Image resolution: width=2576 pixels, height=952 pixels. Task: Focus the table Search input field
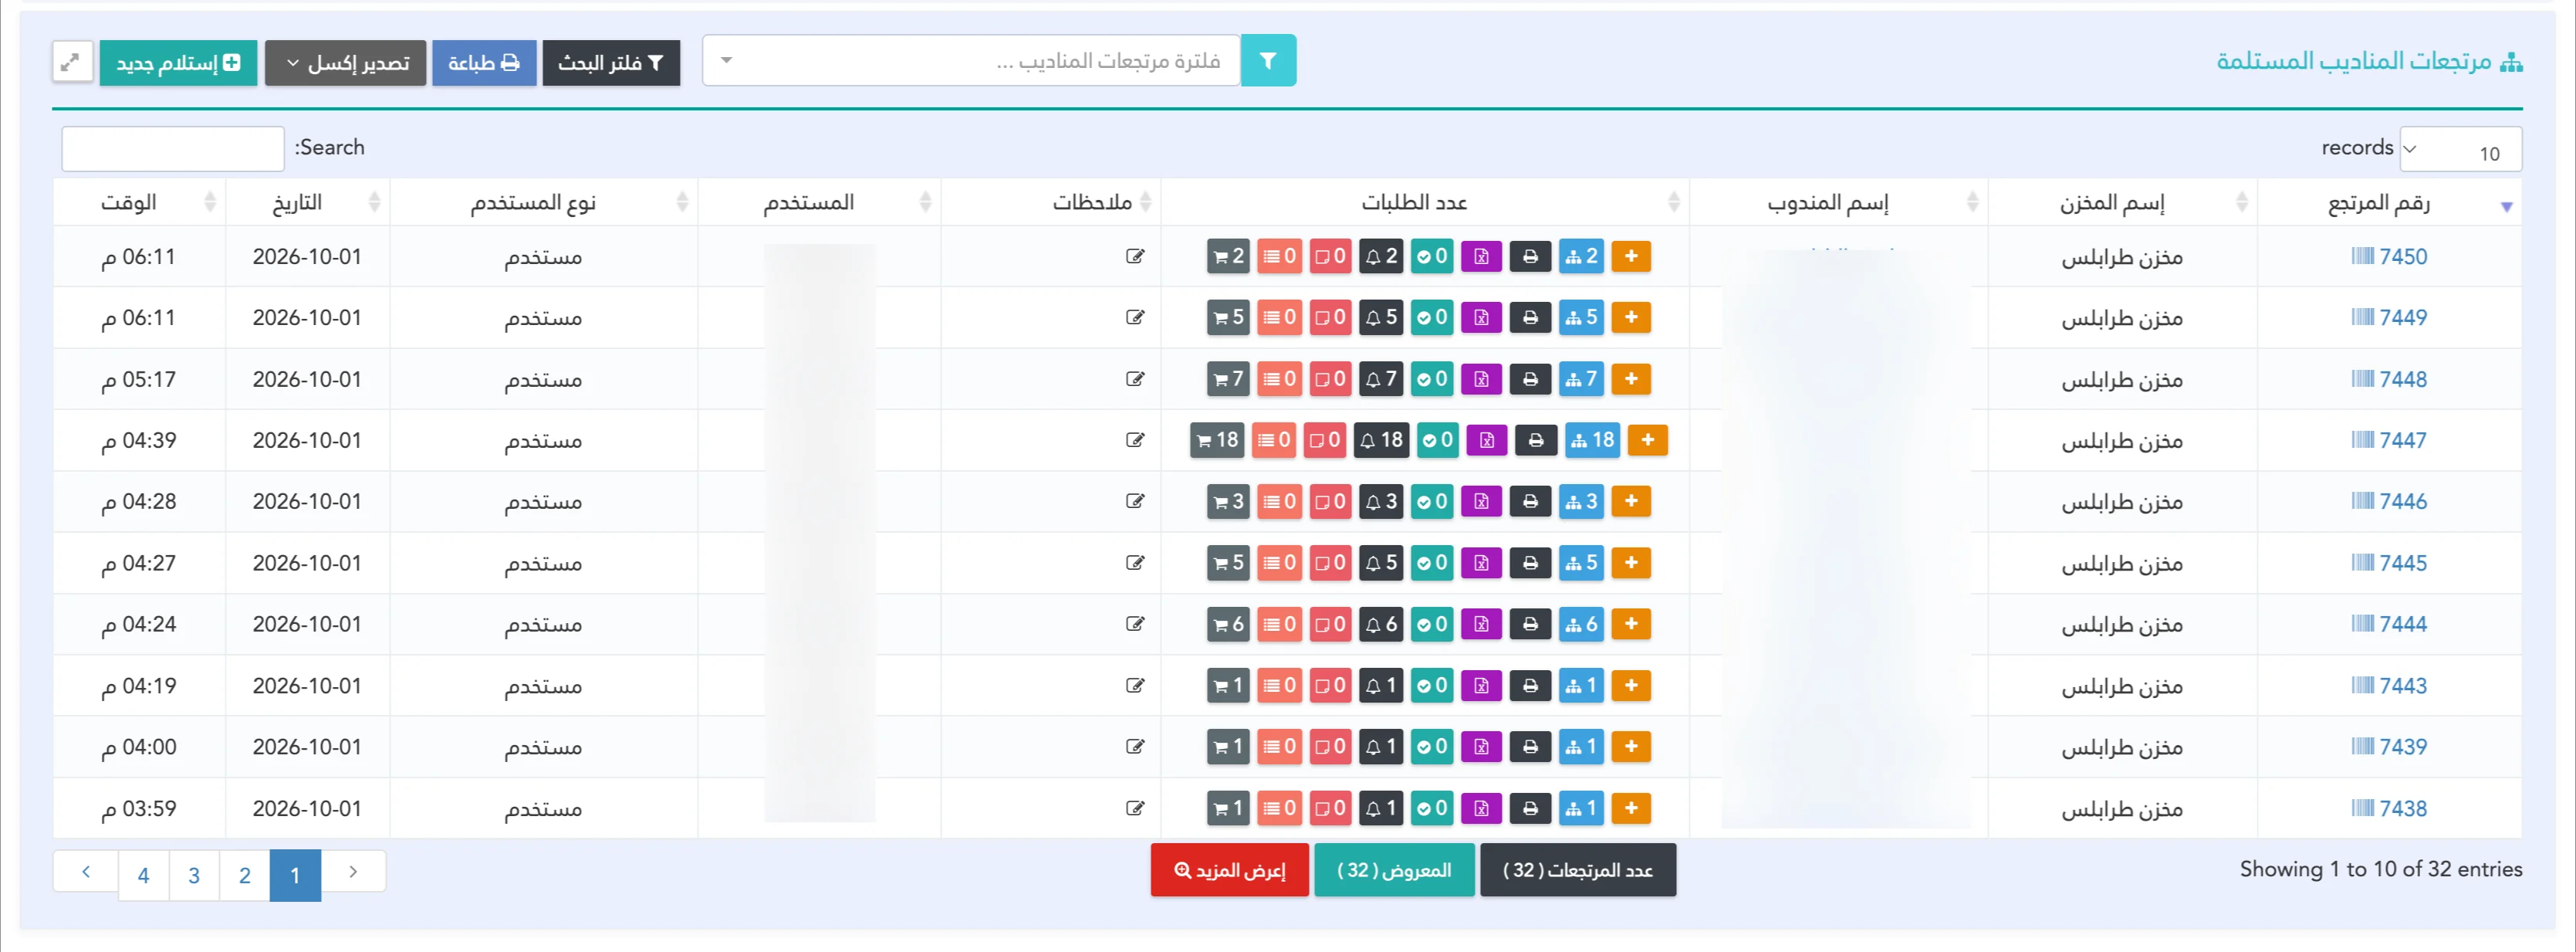[173, 149]
